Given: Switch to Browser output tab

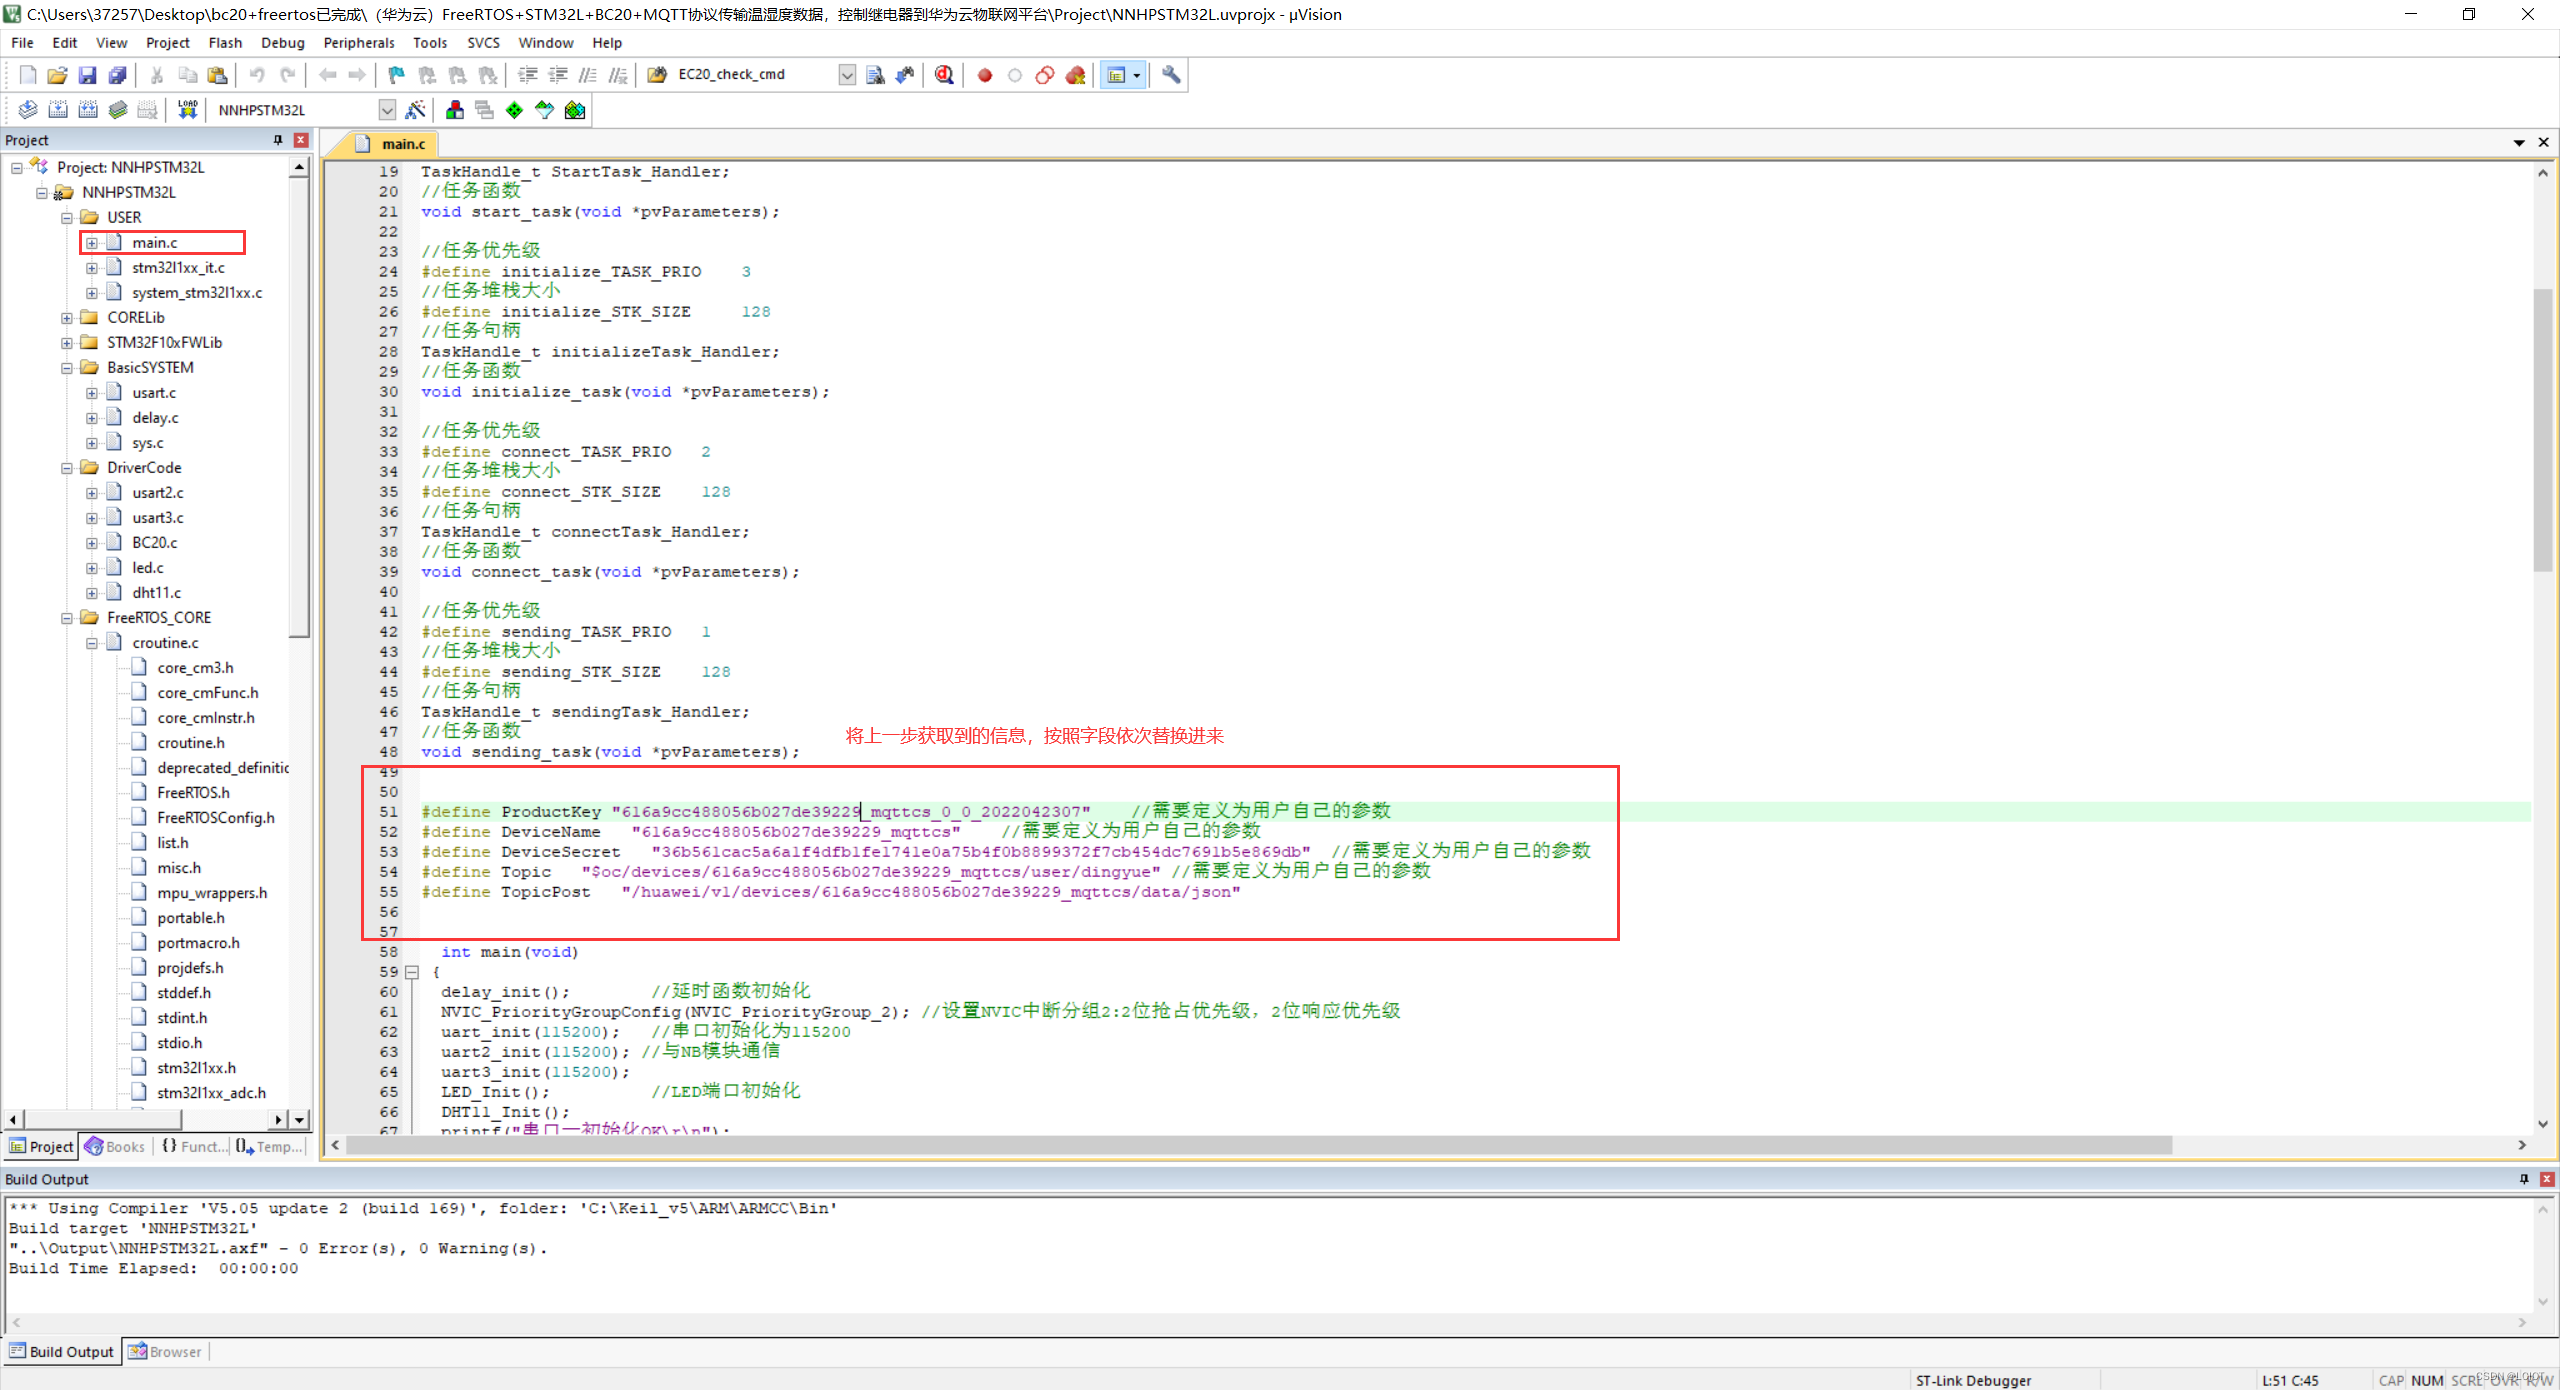Looking at the screenshot, I should click(x=165, y=1352).
